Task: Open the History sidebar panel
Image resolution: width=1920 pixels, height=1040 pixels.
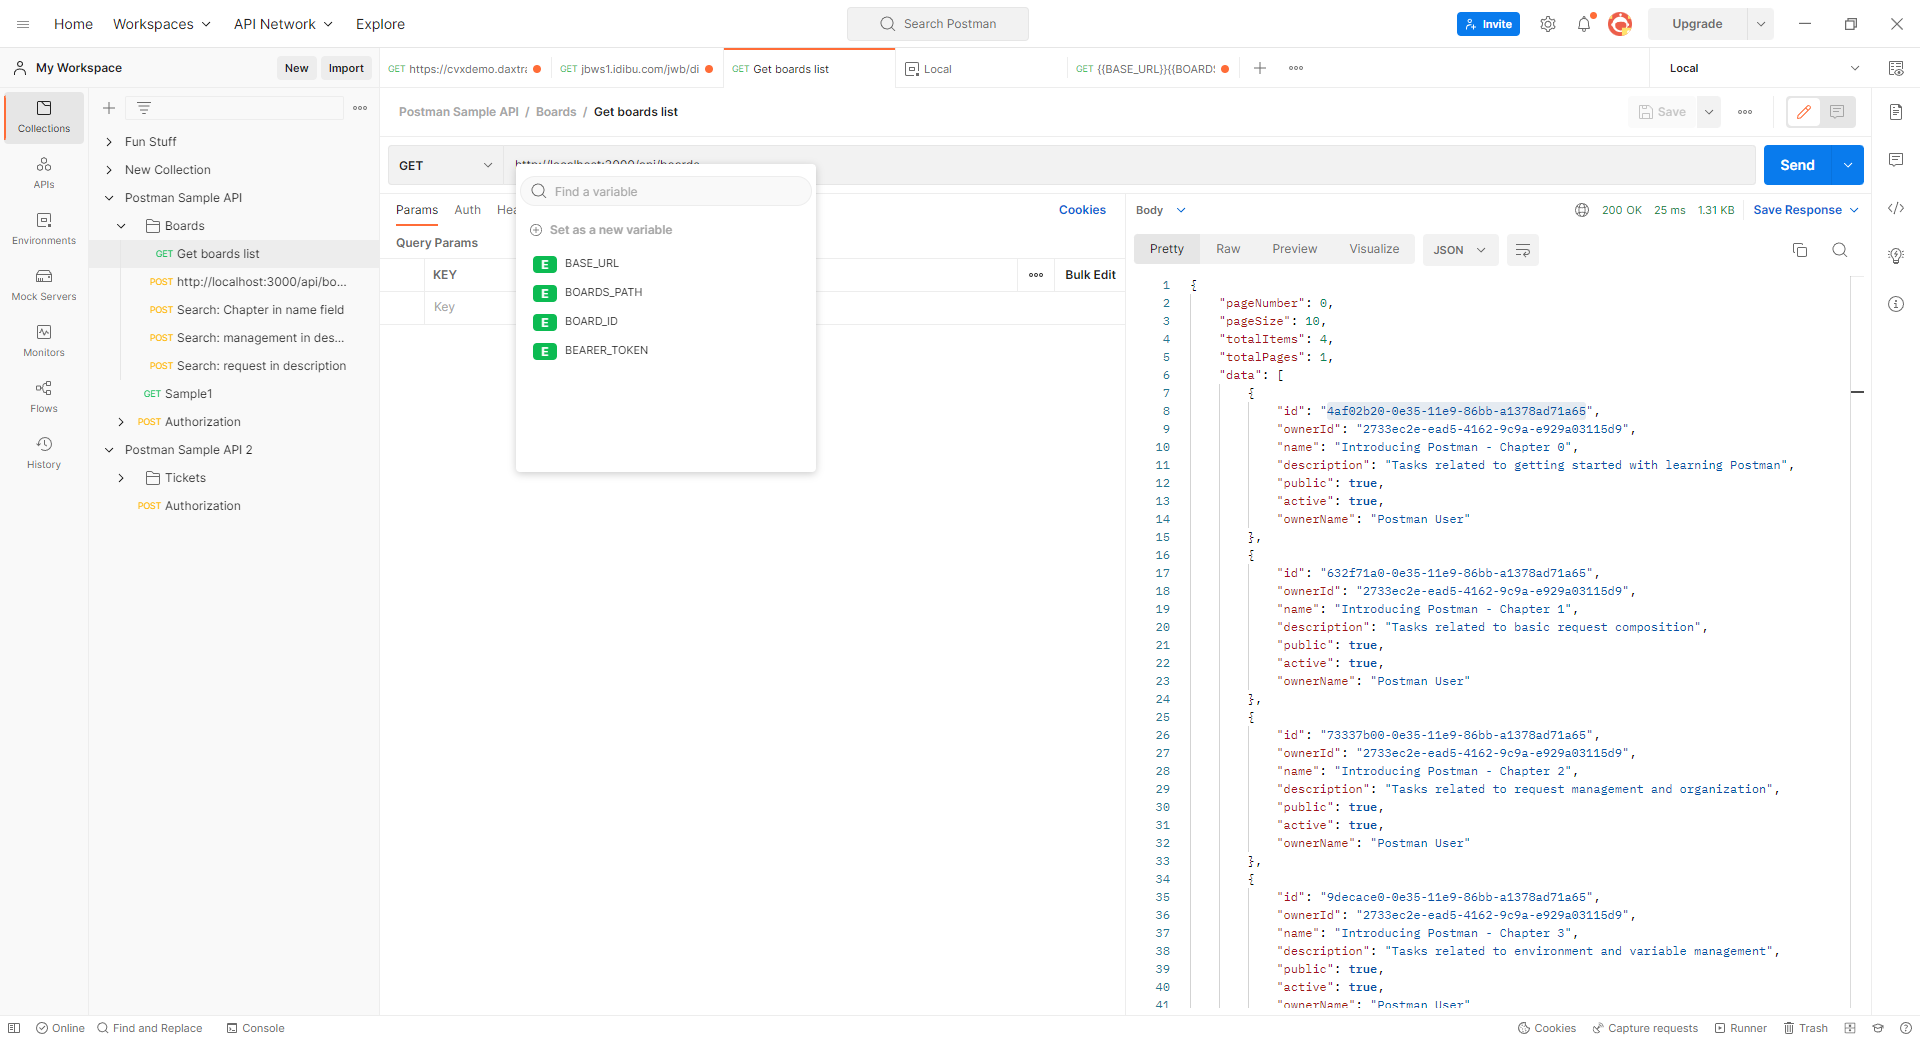Action: [44, 453]
